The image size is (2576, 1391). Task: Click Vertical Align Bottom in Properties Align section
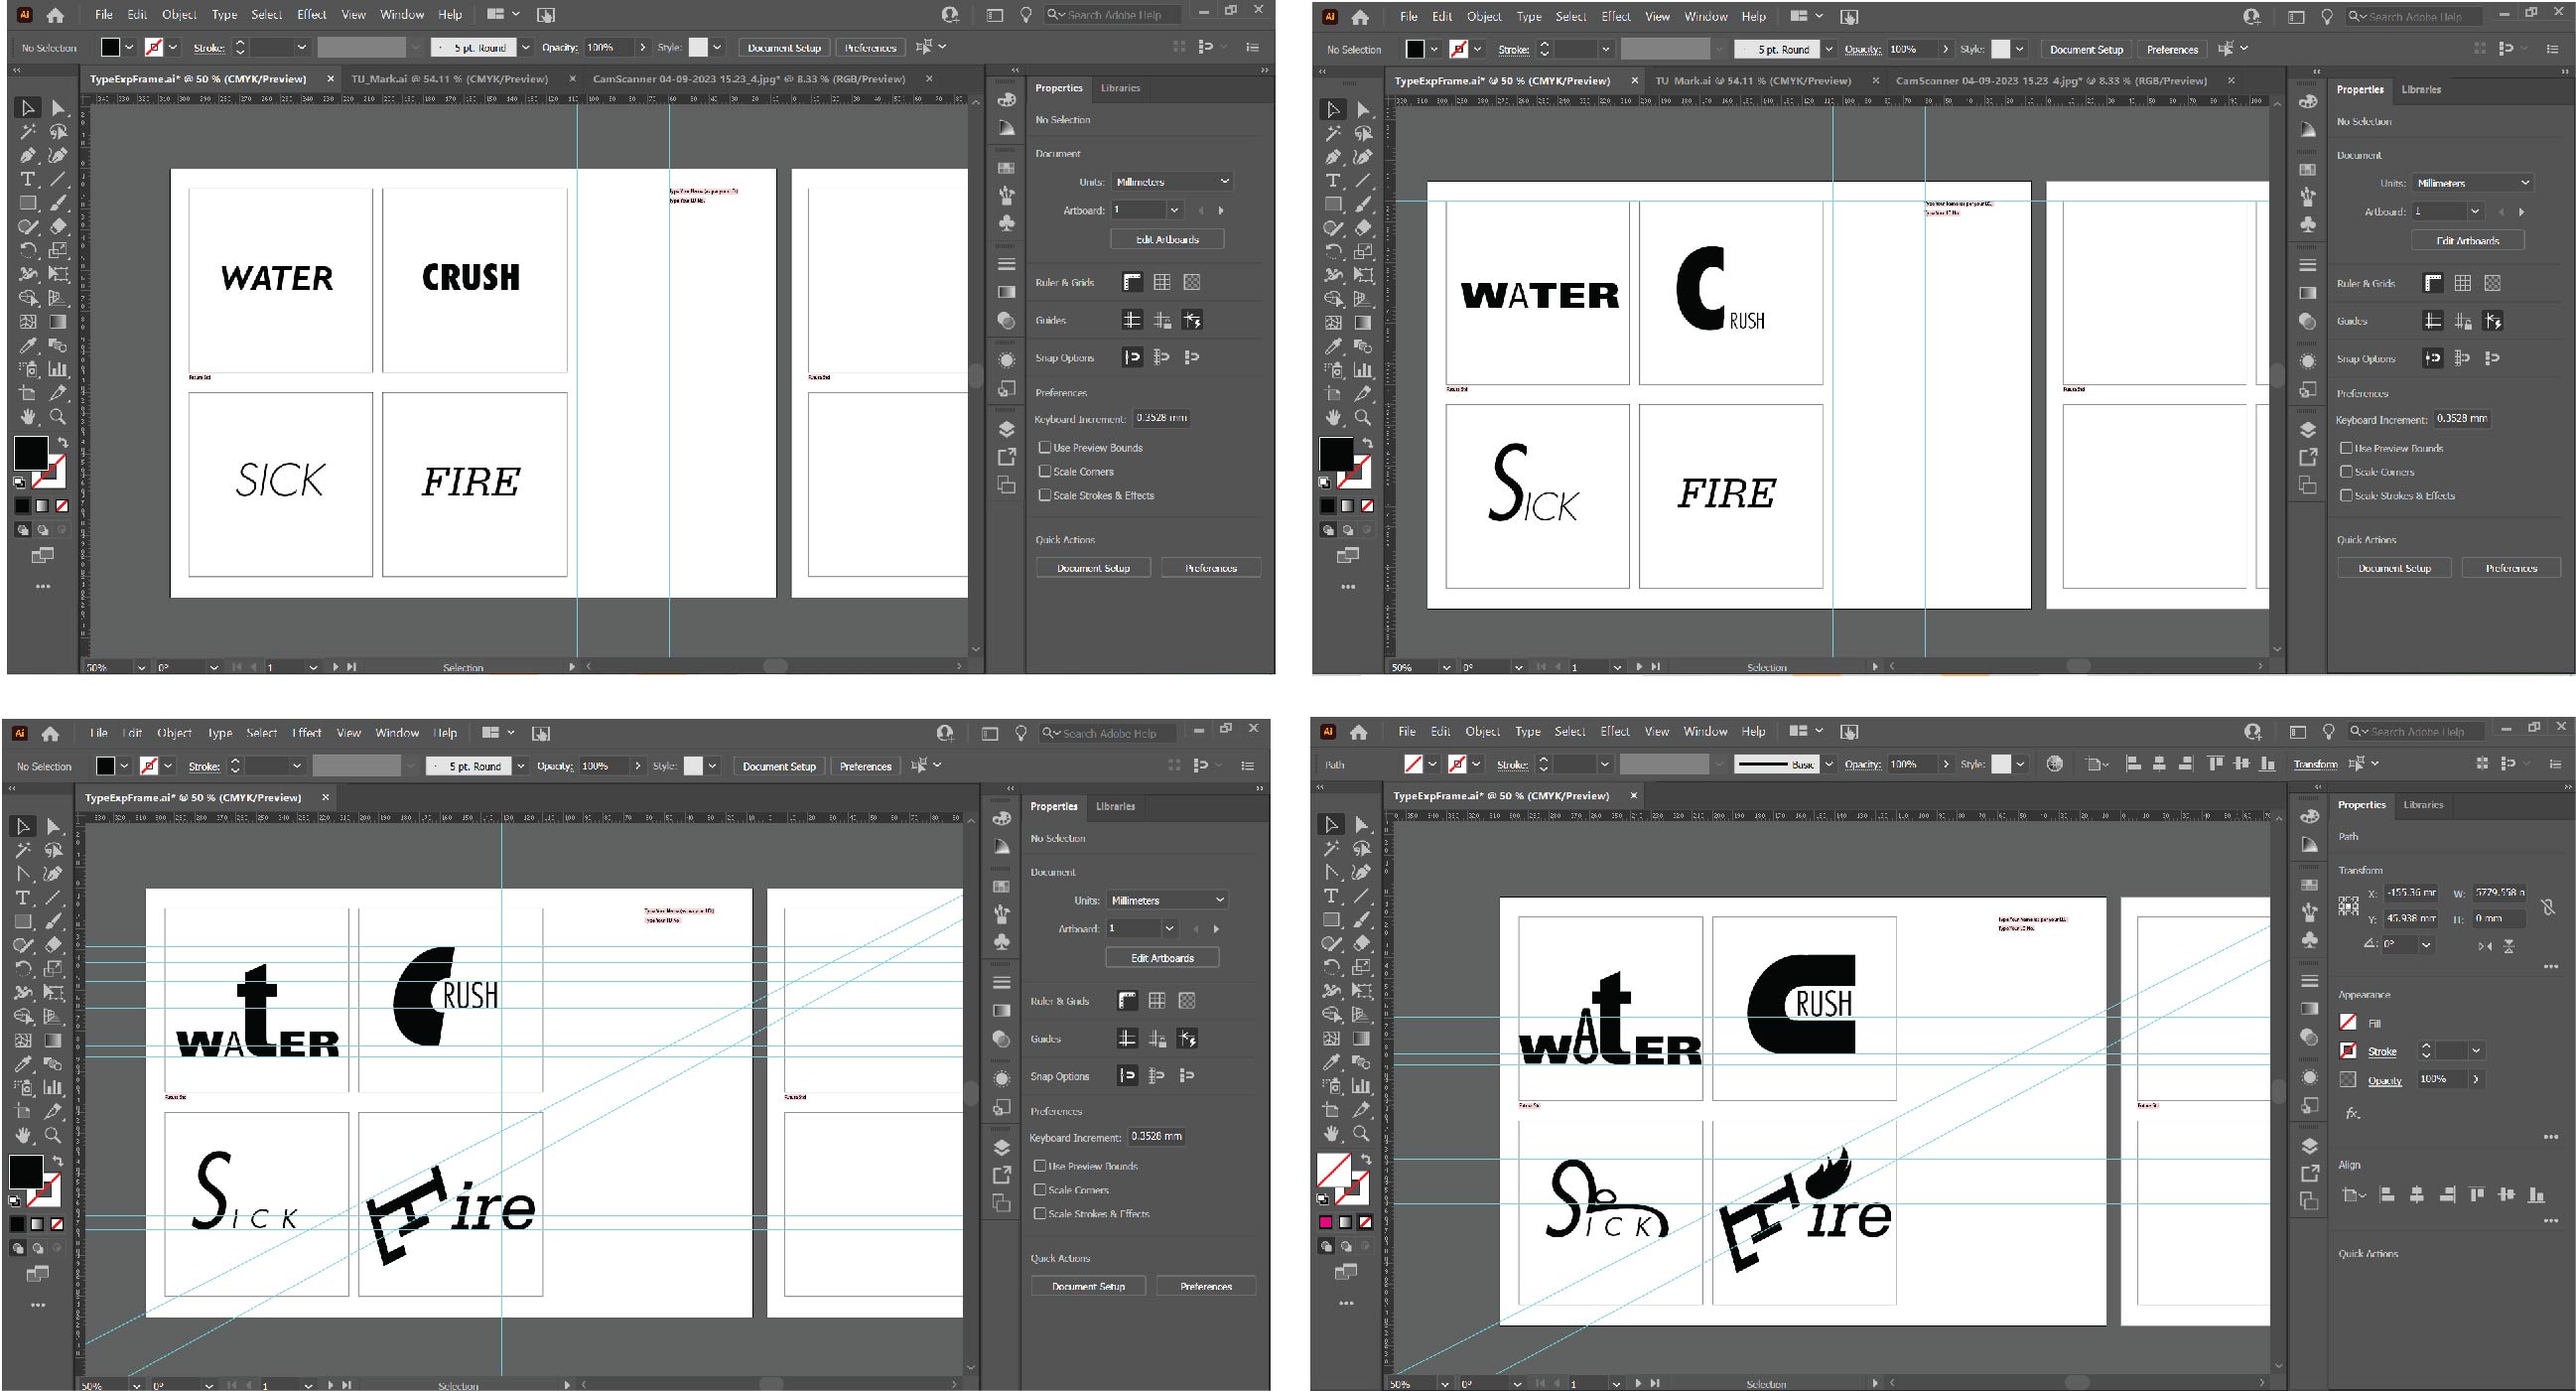click(x=2536, y=1195)
